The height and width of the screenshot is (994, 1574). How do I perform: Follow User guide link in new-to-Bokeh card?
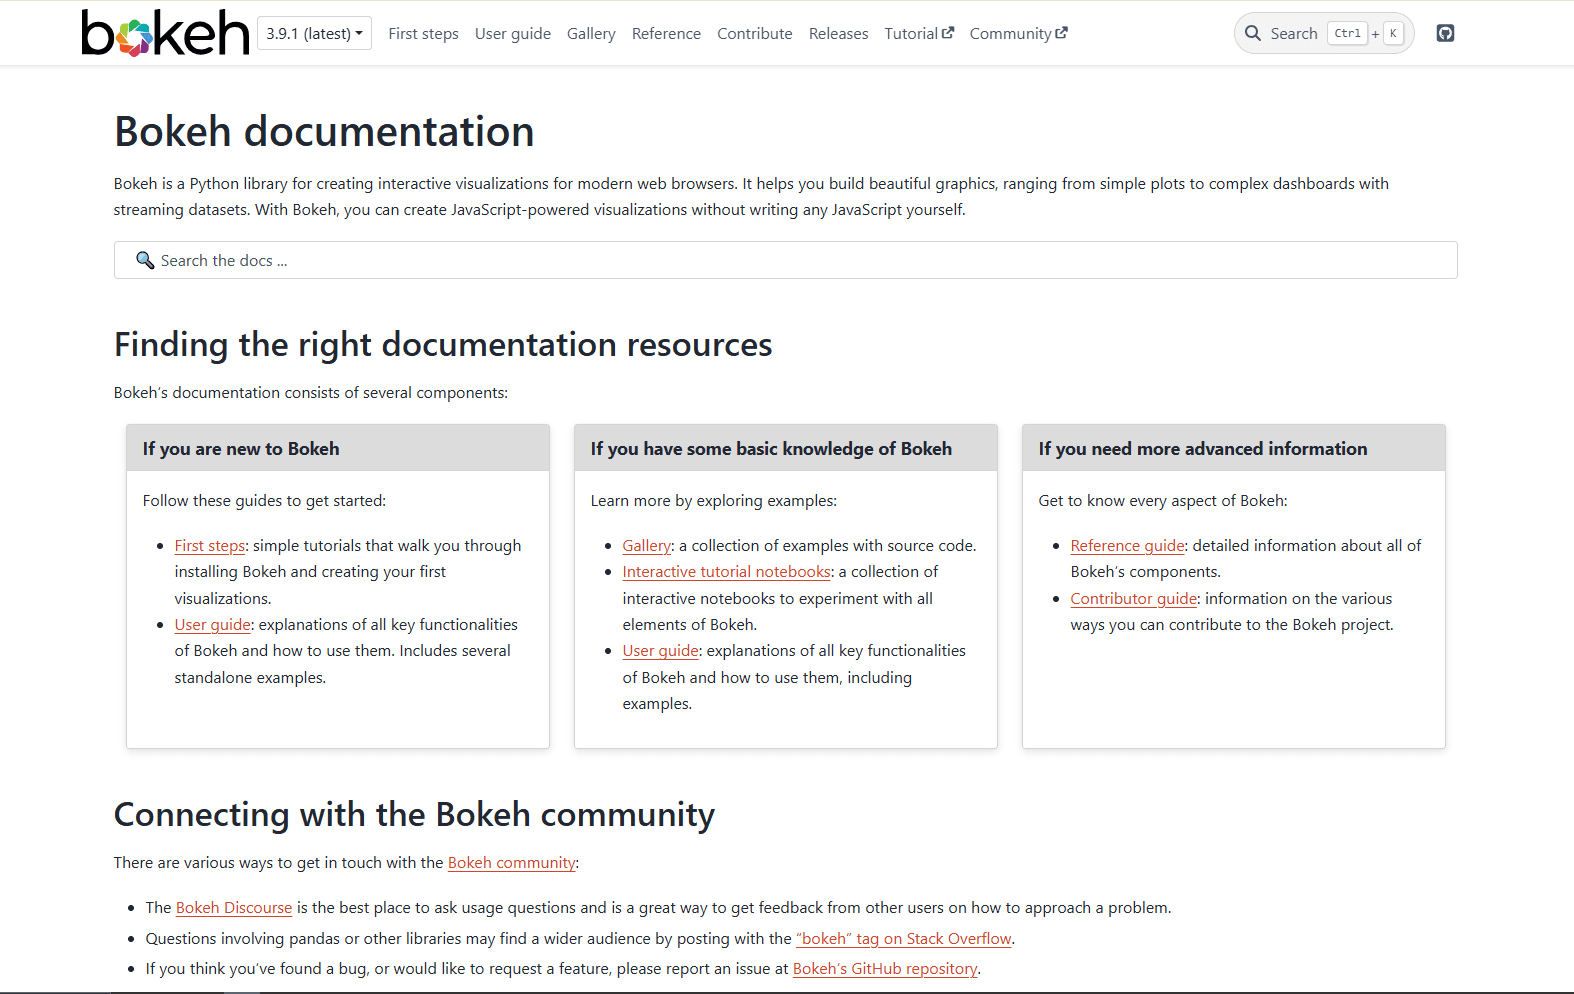click(x=213, y=625)
